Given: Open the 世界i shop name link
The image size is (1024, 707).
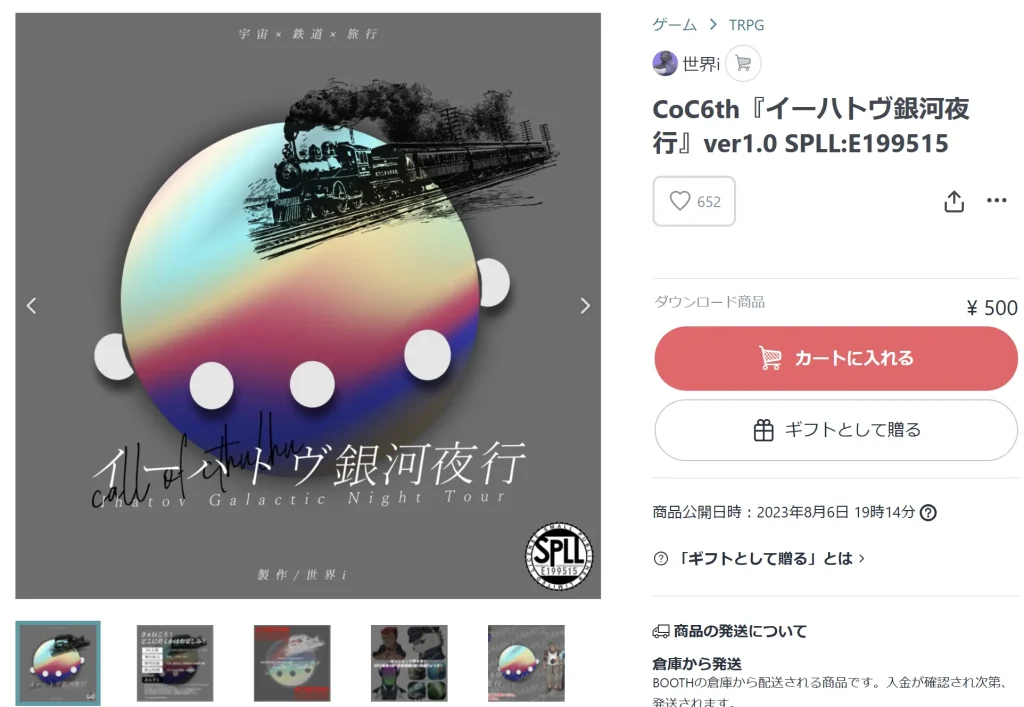Looking at the screenshot, I should [x=701, y=64].
